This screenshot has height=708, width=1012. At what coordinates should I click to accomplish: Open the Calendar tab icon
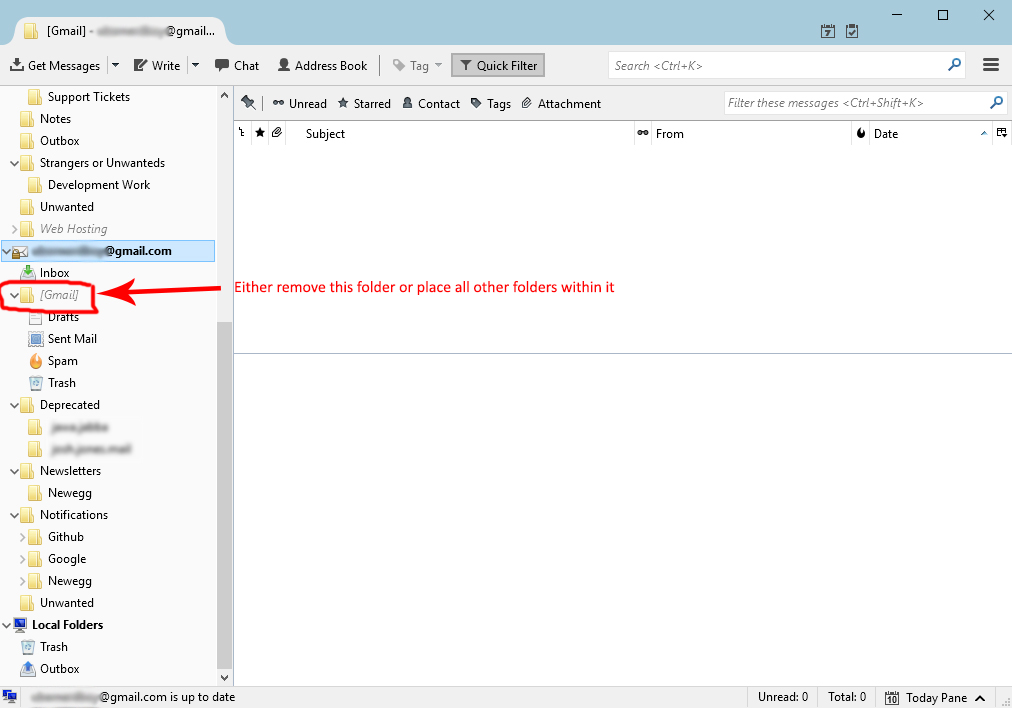click(x=827, y=31)
